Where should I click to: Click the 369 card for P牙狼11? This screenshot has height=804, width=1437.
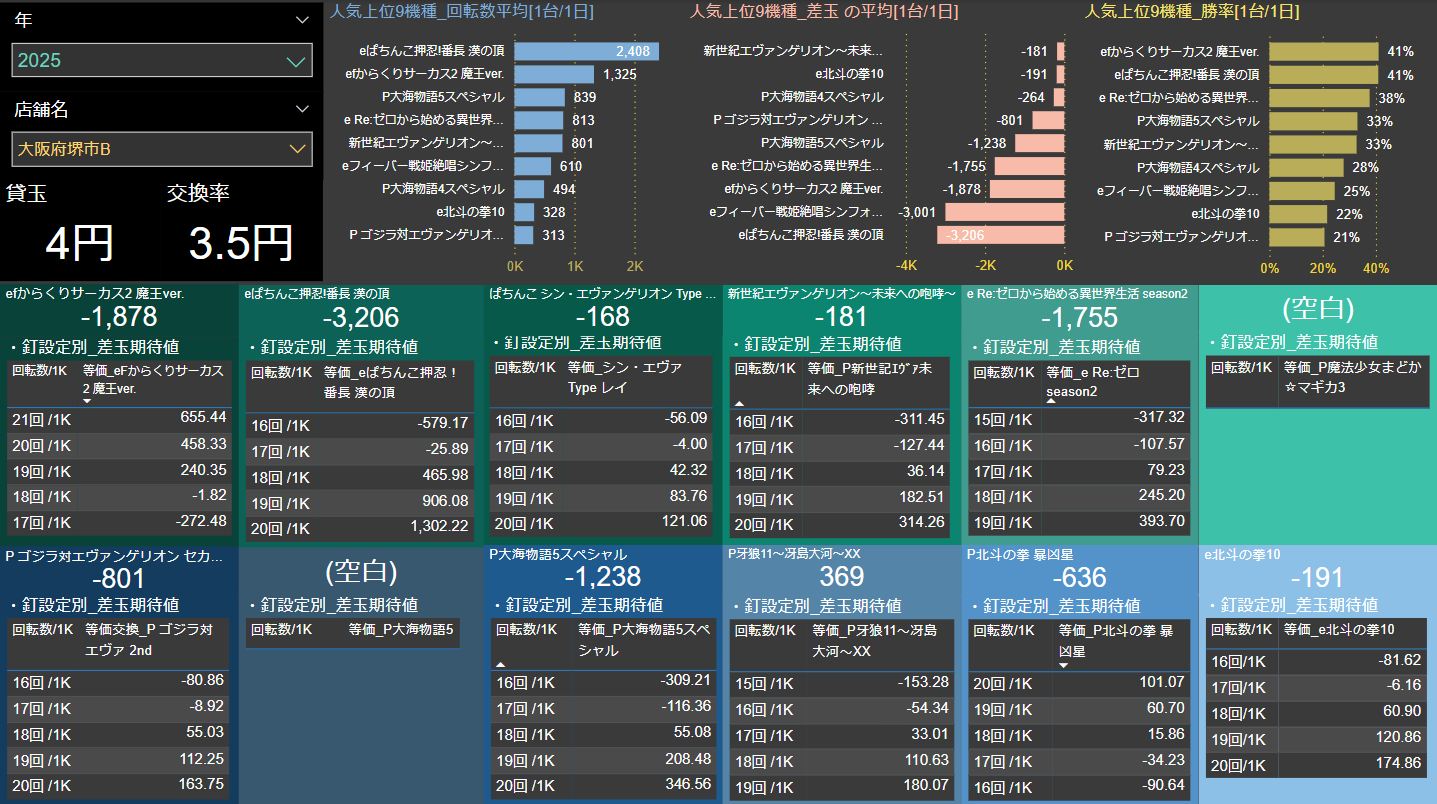pyautogui.click(x=841, y=577)
